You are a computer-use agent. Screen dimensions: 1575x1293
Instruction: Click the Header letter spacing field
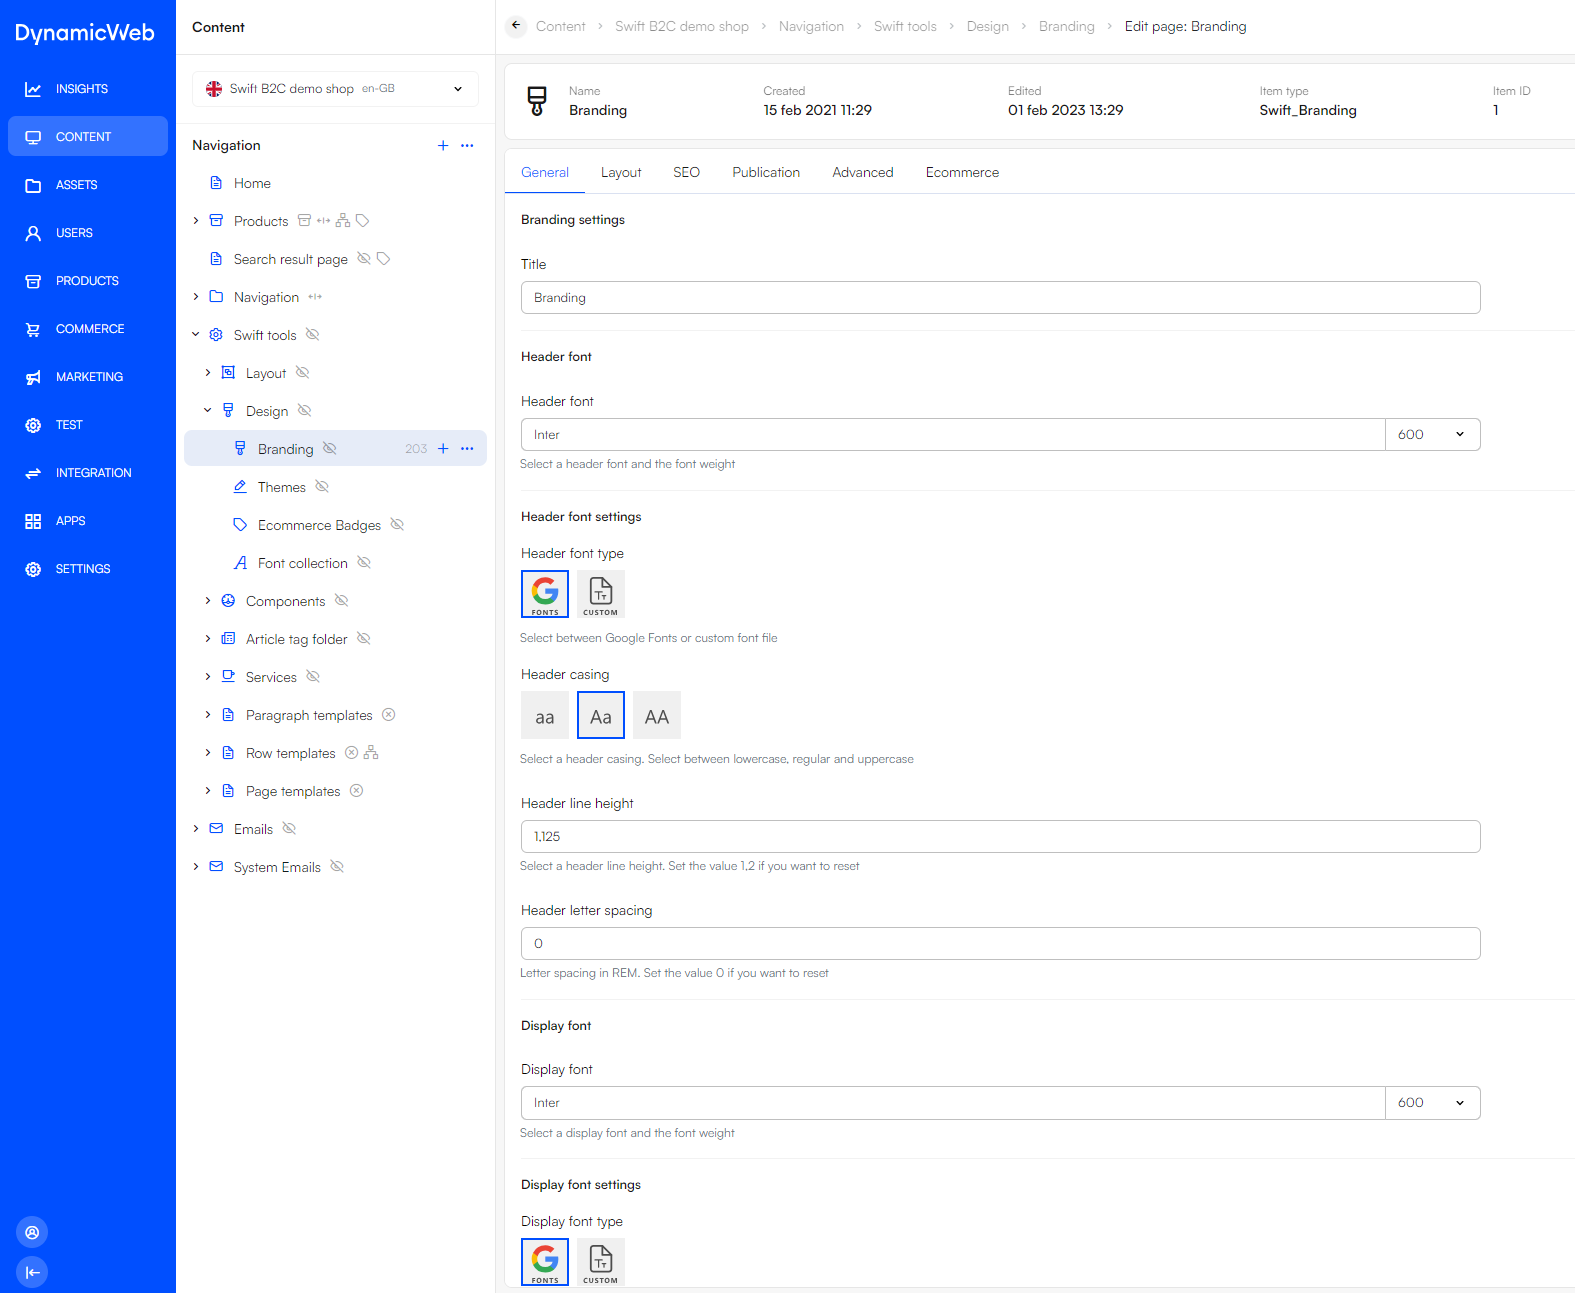(1000, 944)
